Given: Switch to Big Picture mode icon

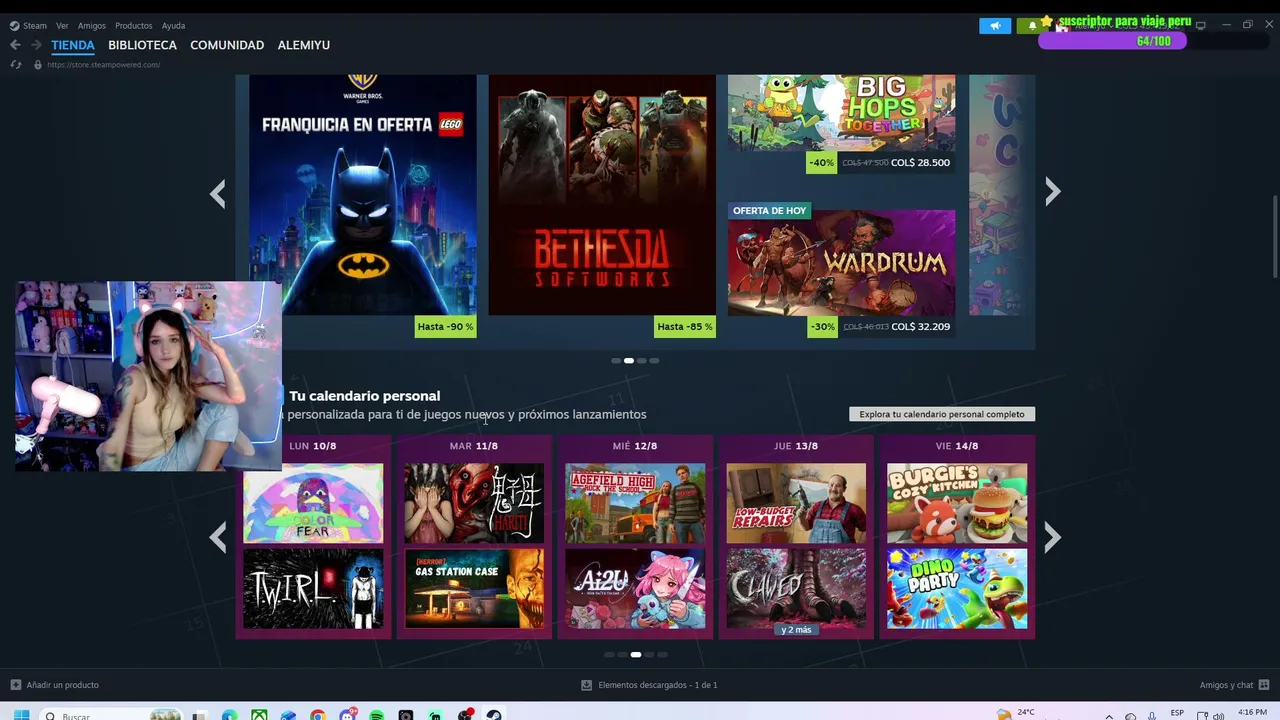Looking at the screenshot, I should [x=1201, y=25].
